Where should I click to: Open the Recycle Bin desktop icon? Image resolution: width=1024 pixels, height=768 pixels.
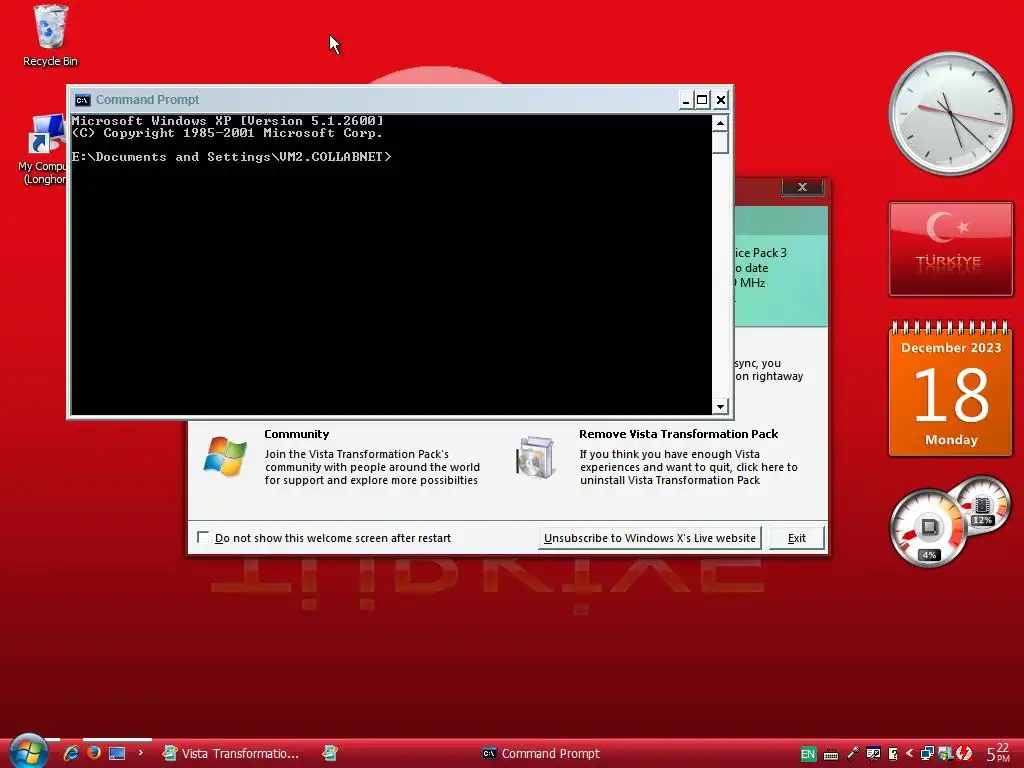pos(50,36)
